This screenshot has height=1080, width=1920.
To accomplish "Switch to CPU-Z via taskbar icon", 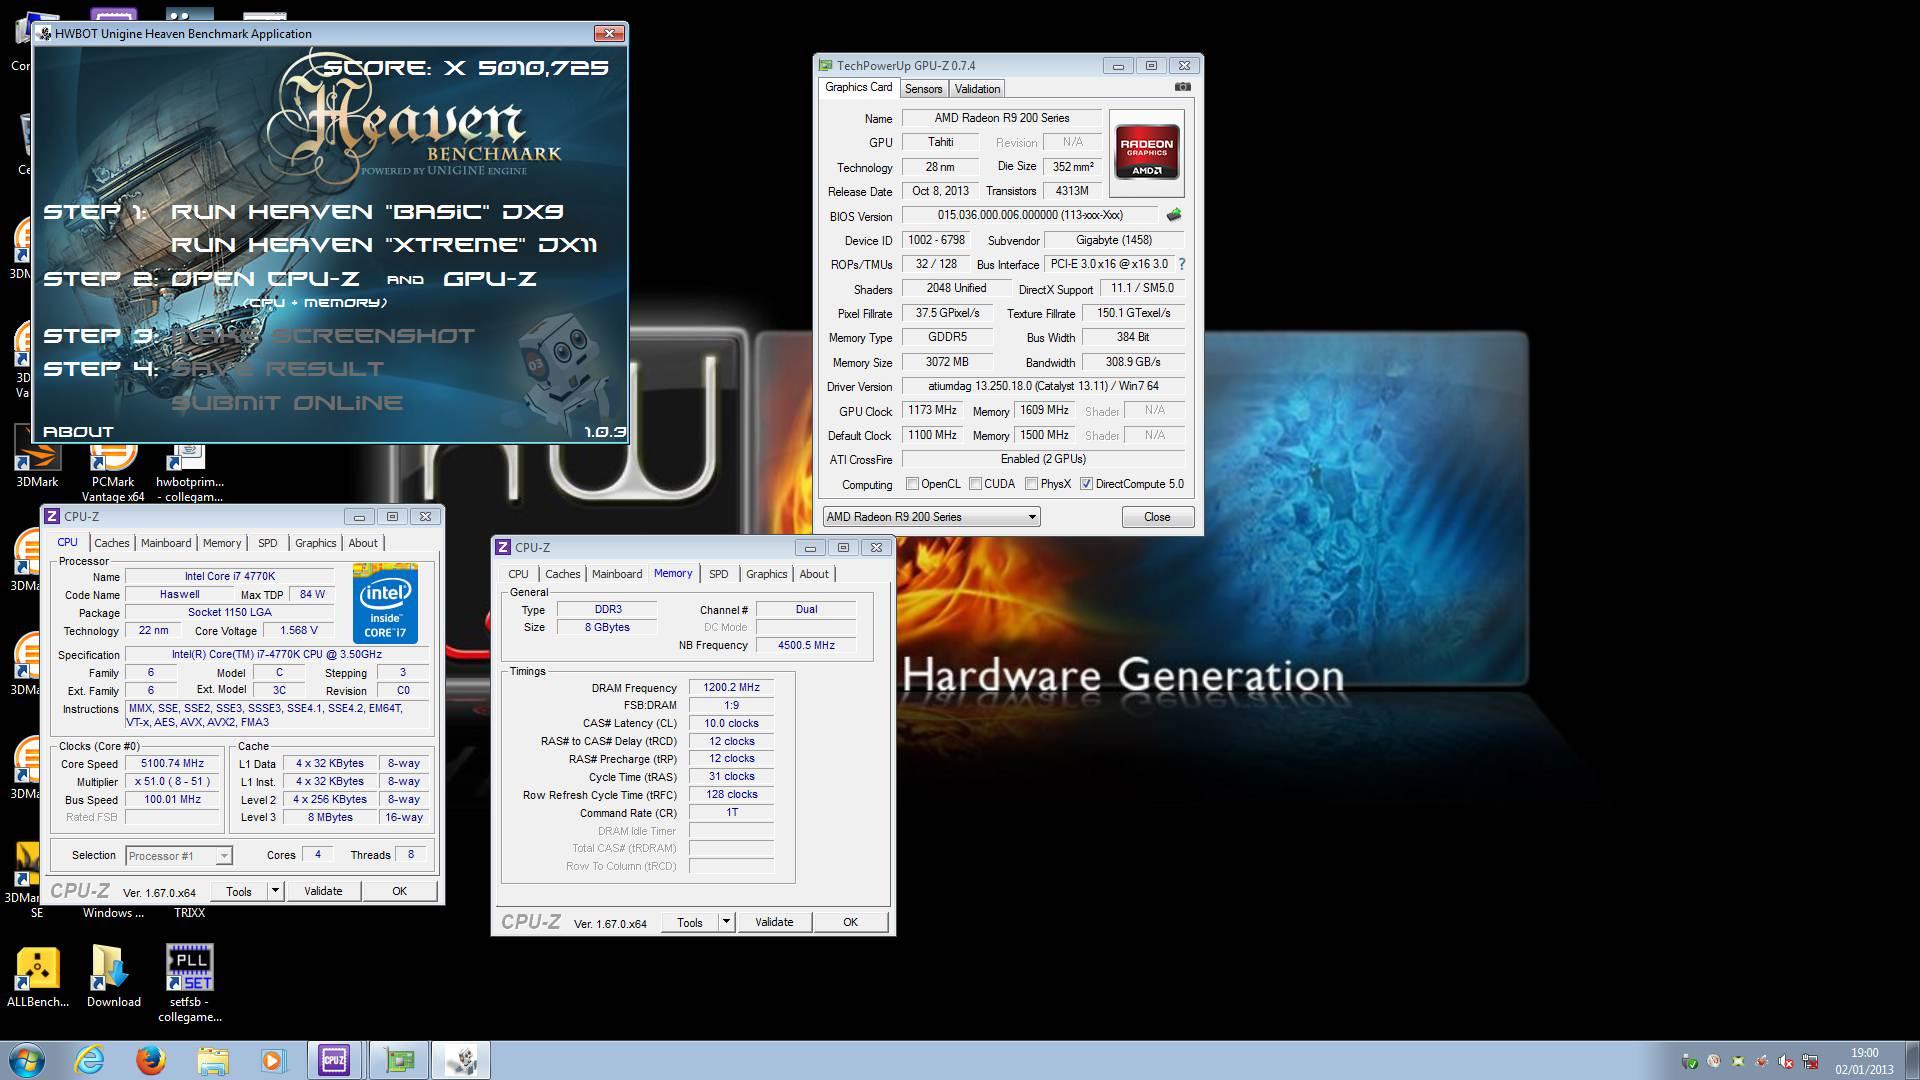I will click(334, 1060).
